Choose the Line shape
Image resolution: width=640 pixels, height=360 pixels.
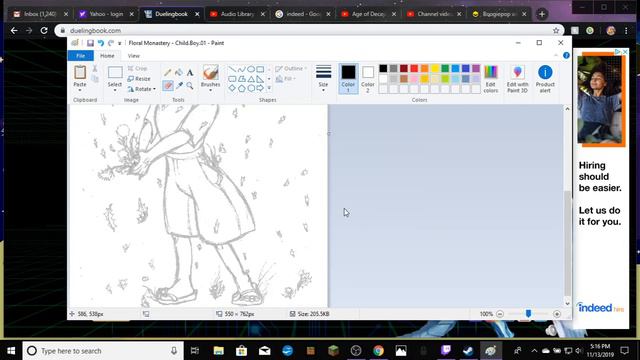(x=232, y=69)
